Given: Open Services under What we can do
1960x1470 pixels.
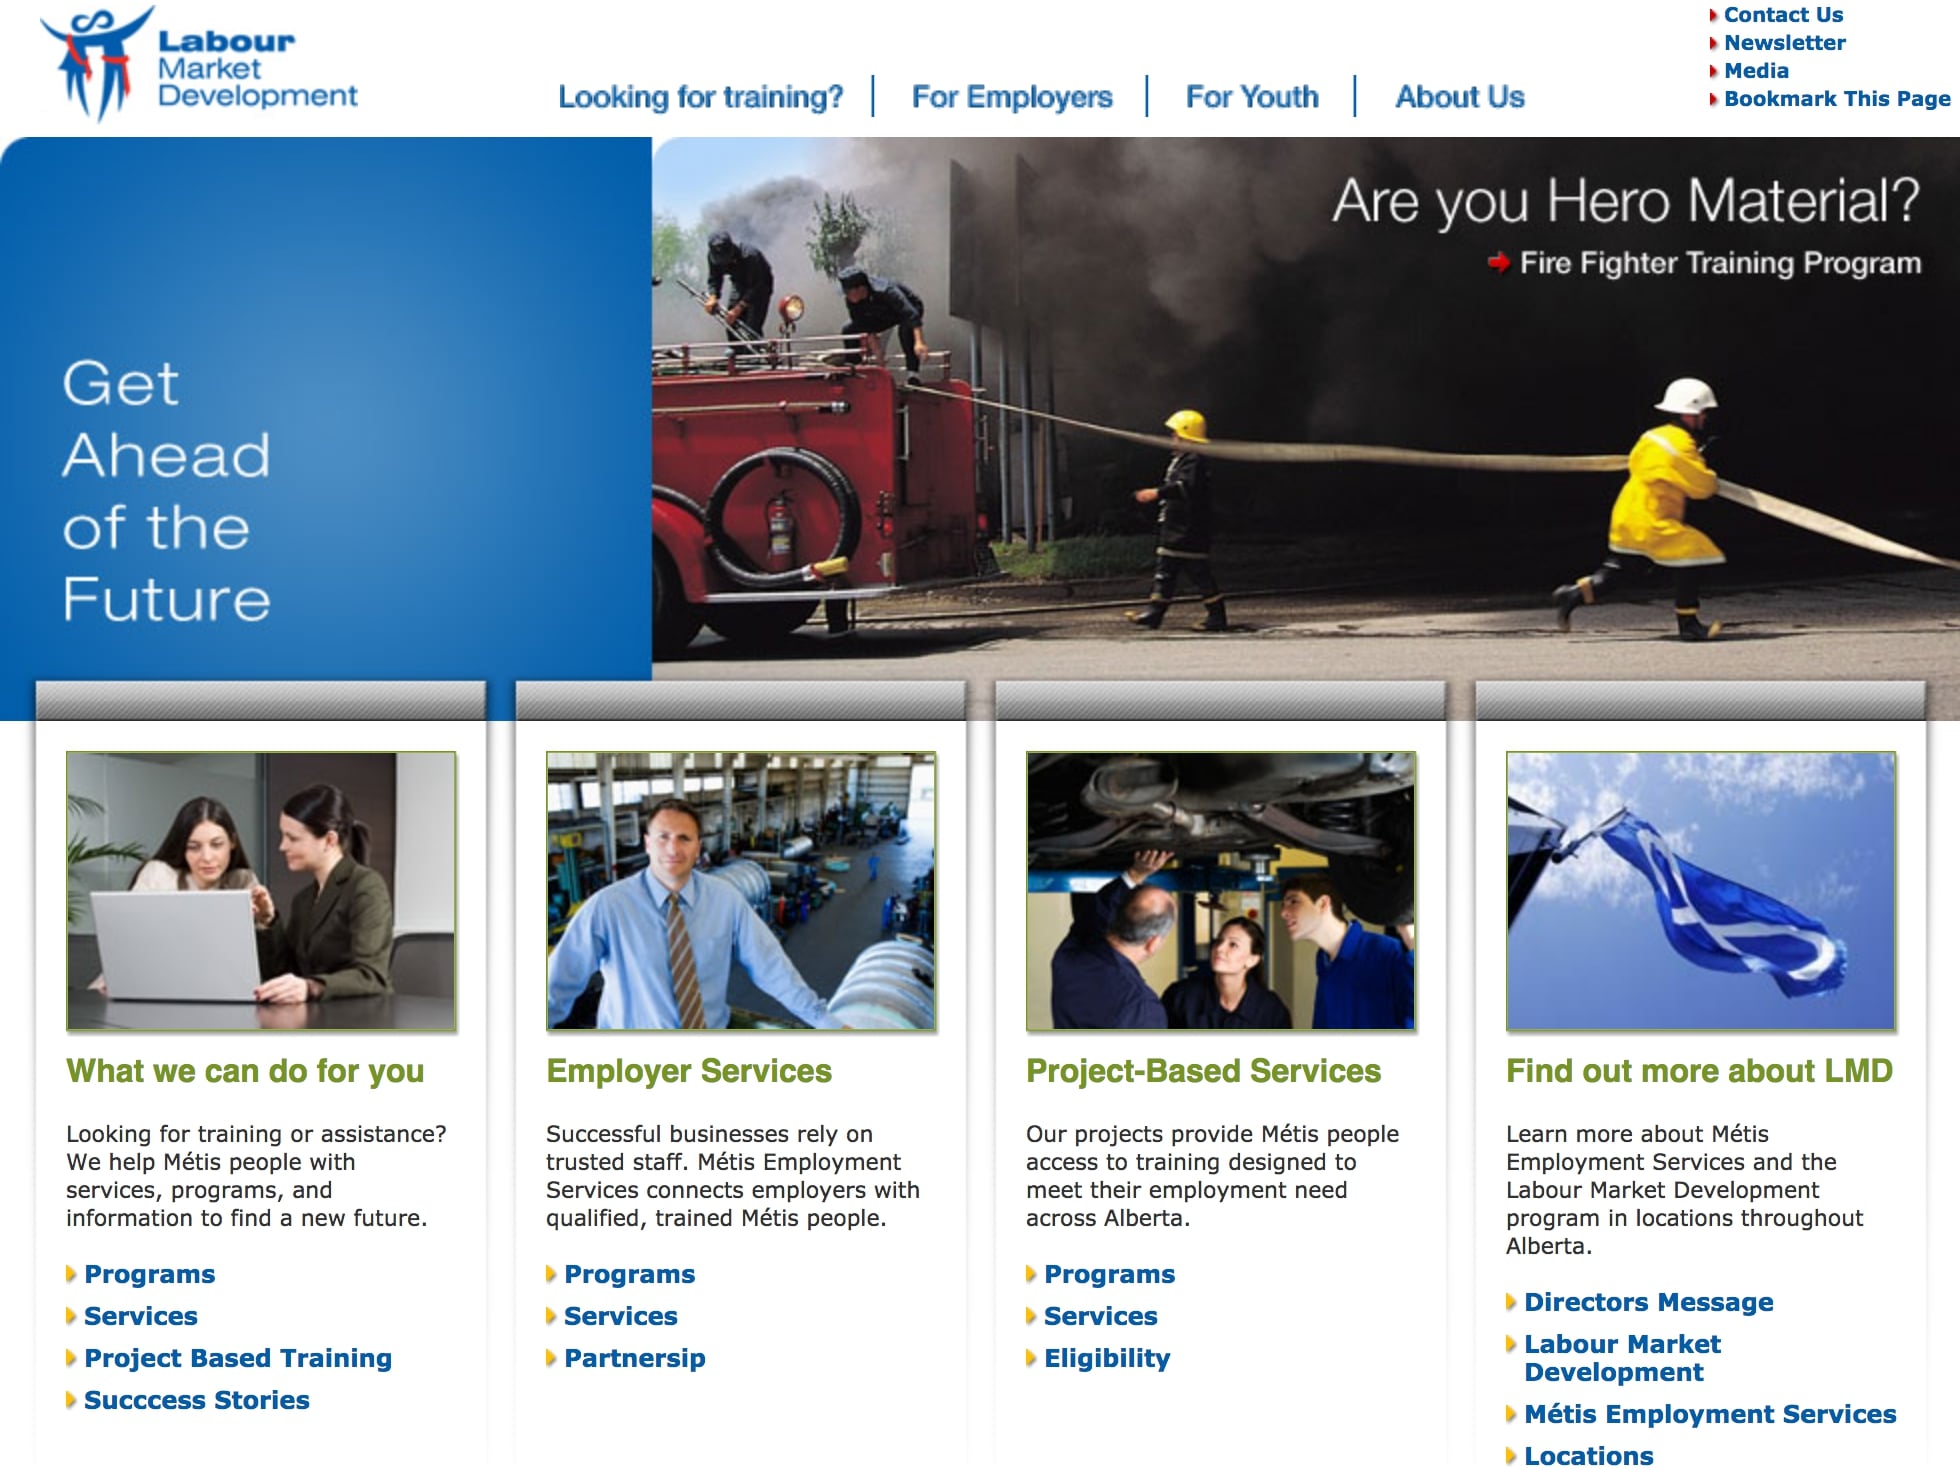Looking at the screenshot, I should coord(141,1316).
